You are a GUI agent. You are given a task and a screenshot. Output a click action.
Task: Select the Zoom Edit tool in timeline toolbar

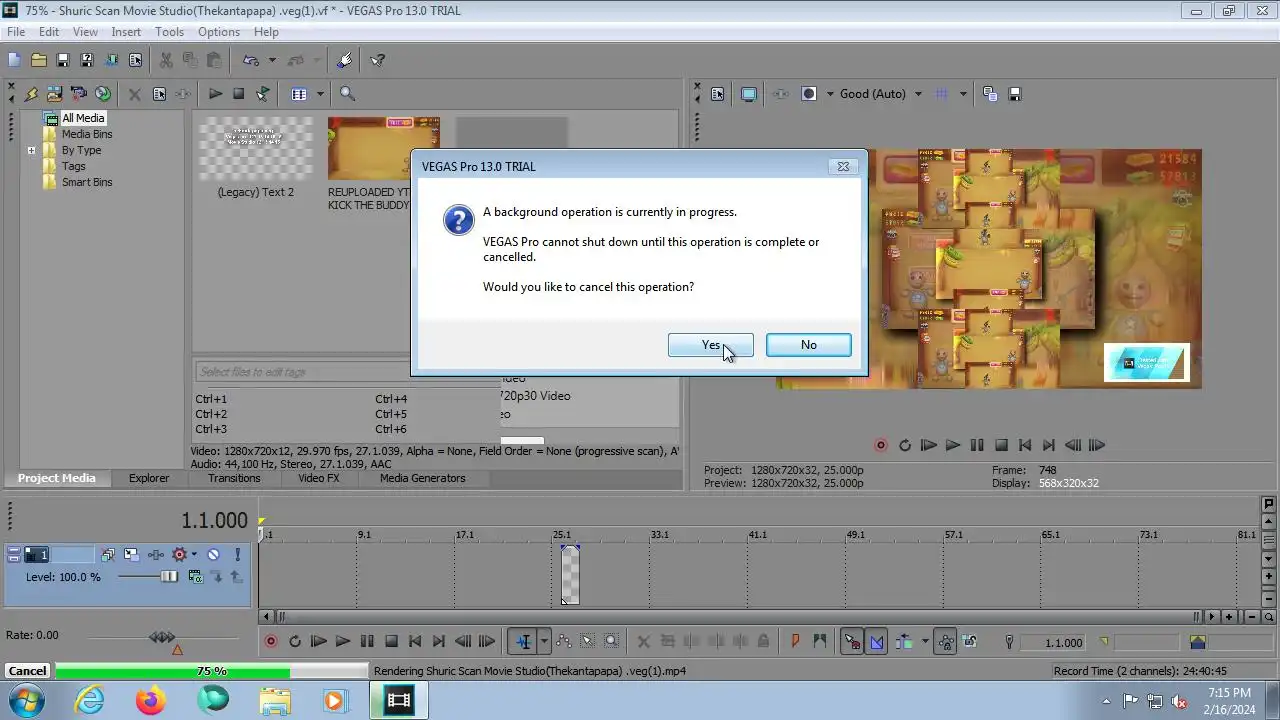612,642
